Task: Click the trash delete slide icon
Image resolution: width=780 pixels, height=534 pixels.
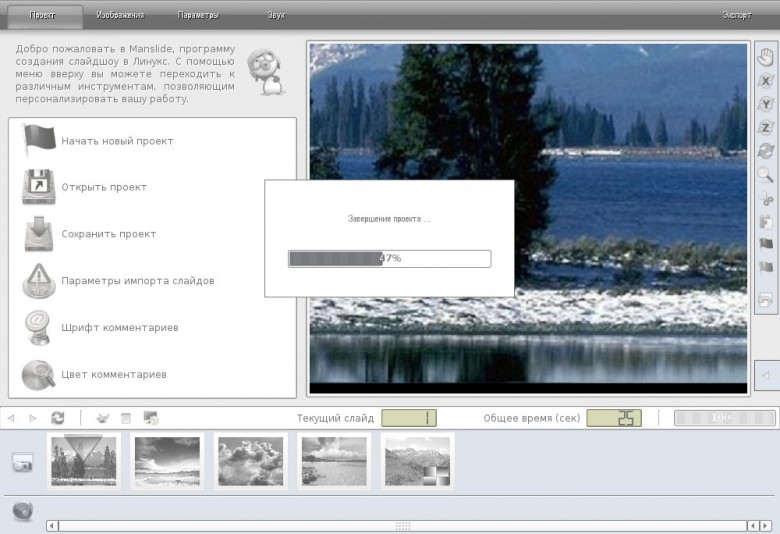Action: 126,418
